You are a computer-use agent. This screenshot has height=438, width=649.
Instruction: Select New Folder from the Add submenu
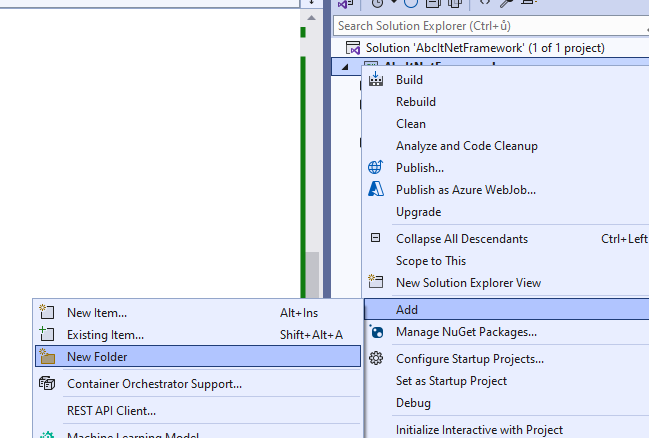point(97,357)
